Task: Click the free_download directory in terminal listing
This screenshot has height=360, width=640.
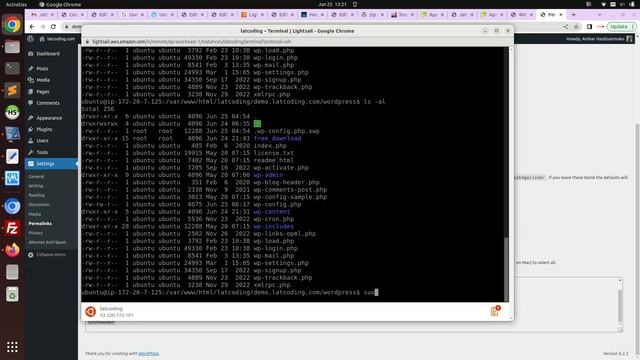Action: (x=277, y=138)
